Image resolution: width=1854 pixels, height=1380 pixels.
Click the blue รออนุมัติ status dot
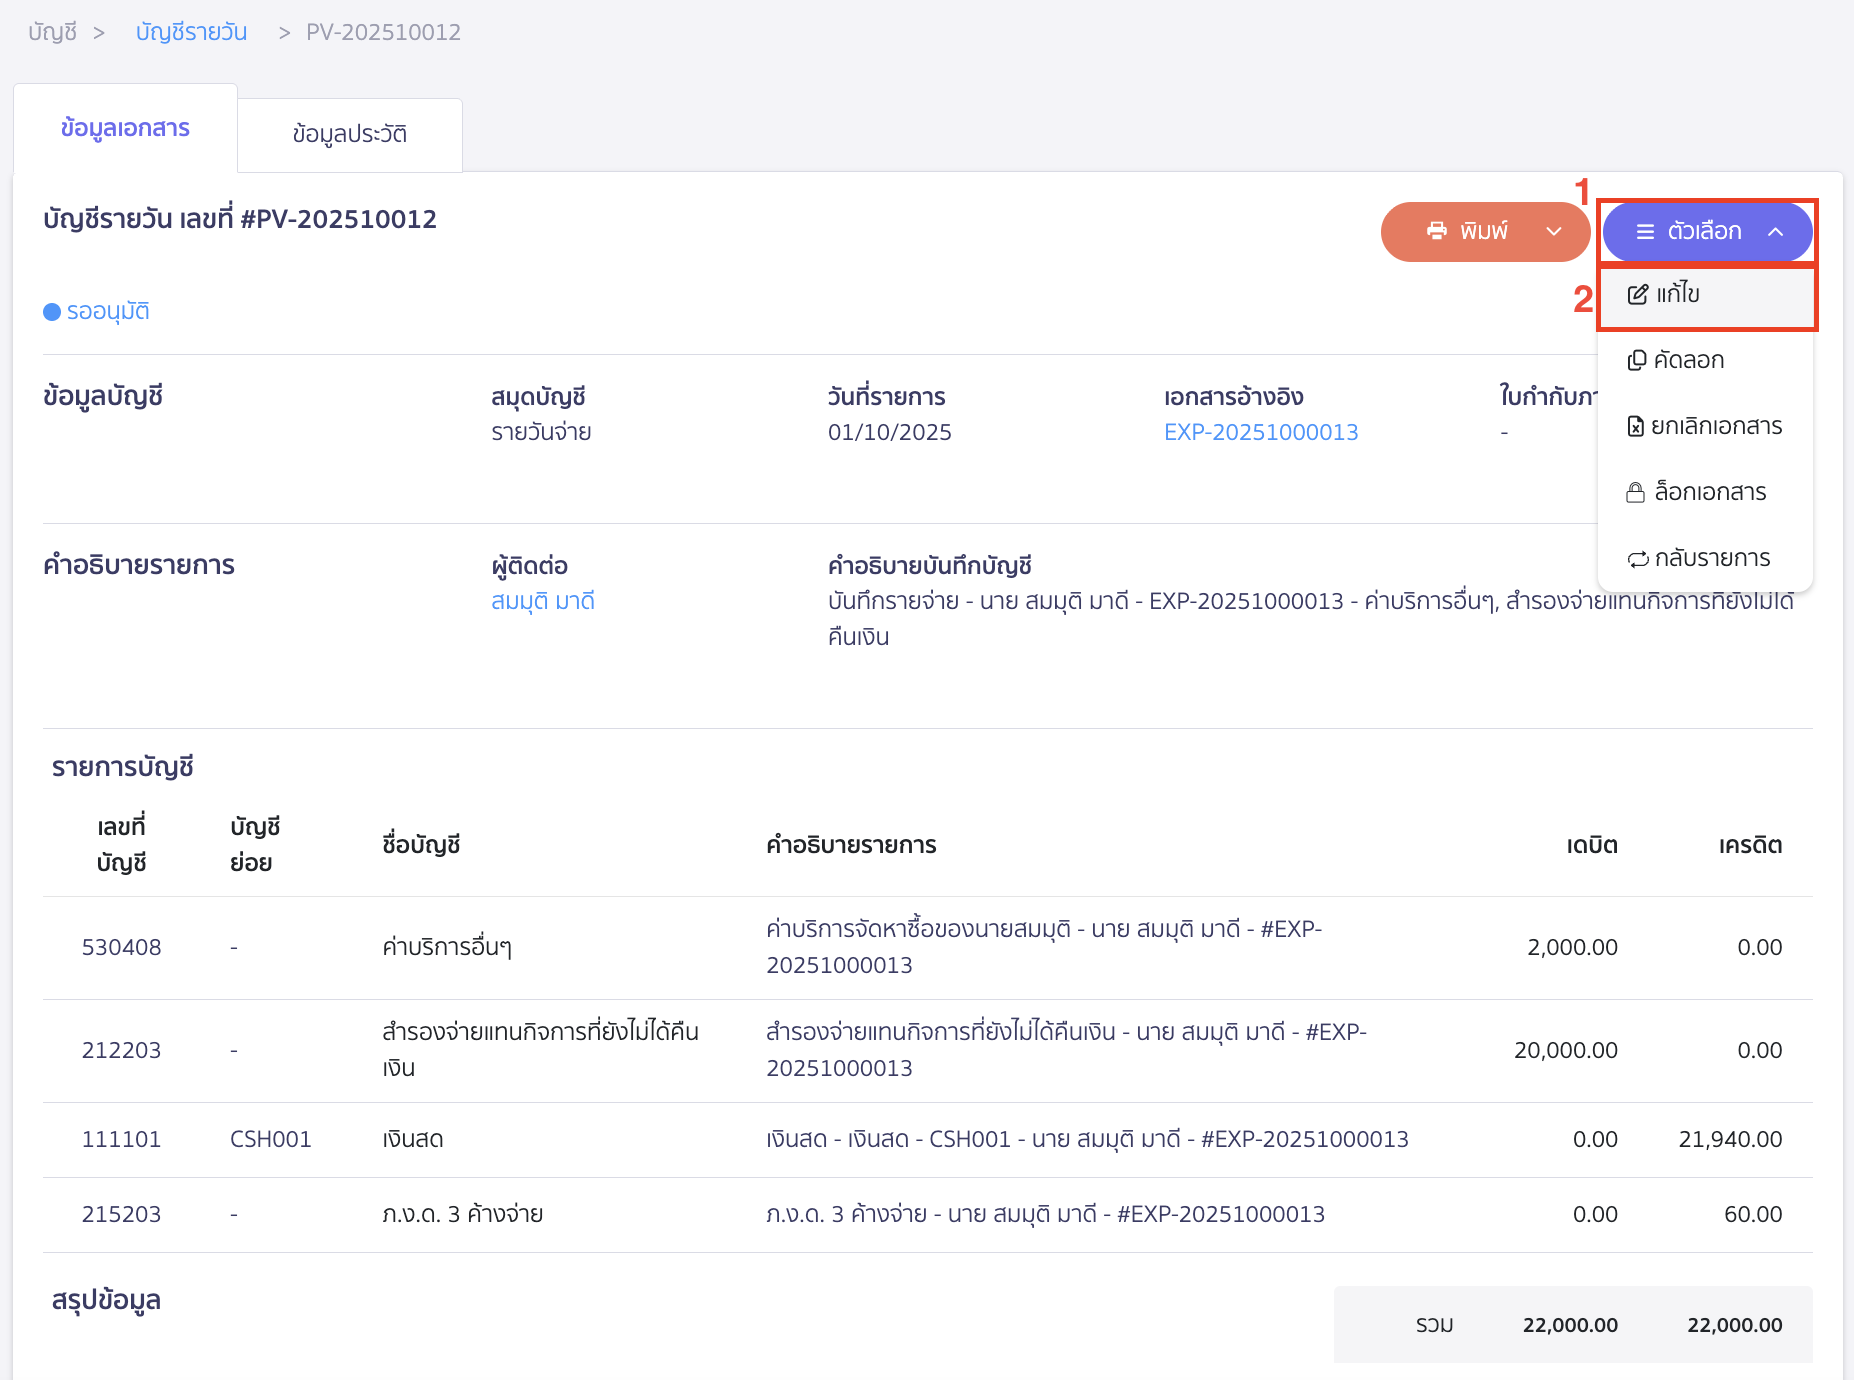click(x=52, y=312)
